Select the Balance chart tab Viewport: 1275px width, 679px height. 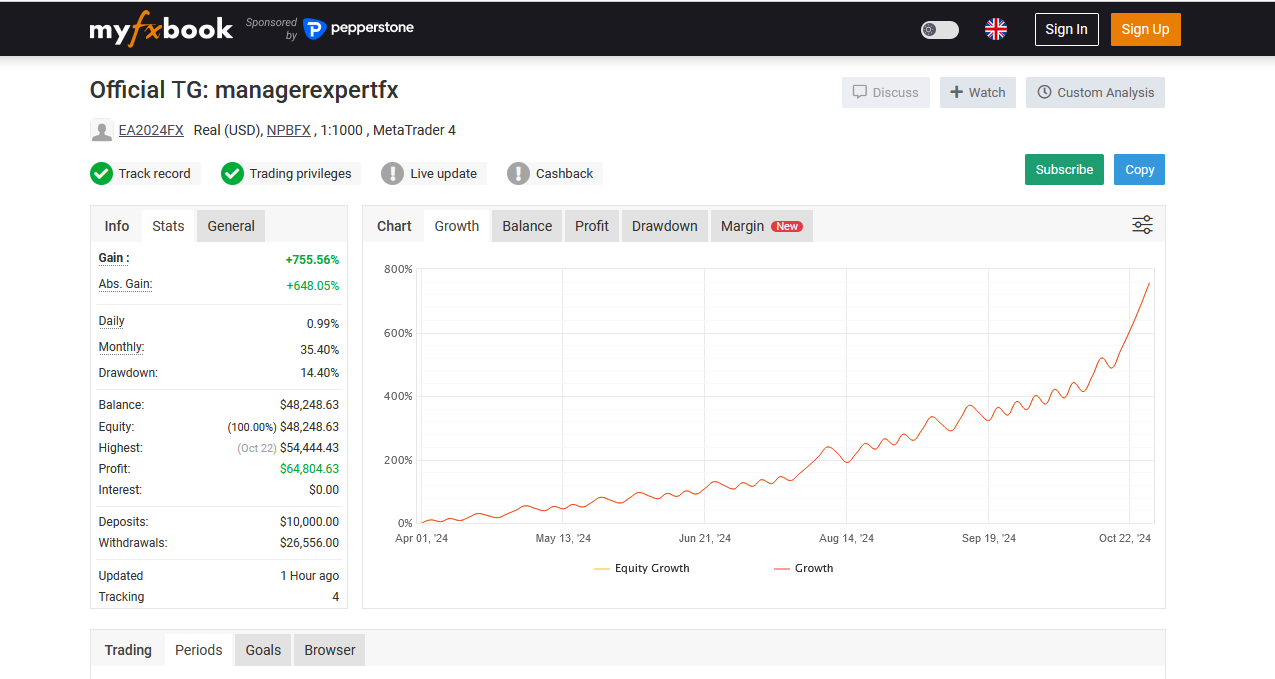click(527, 226)
